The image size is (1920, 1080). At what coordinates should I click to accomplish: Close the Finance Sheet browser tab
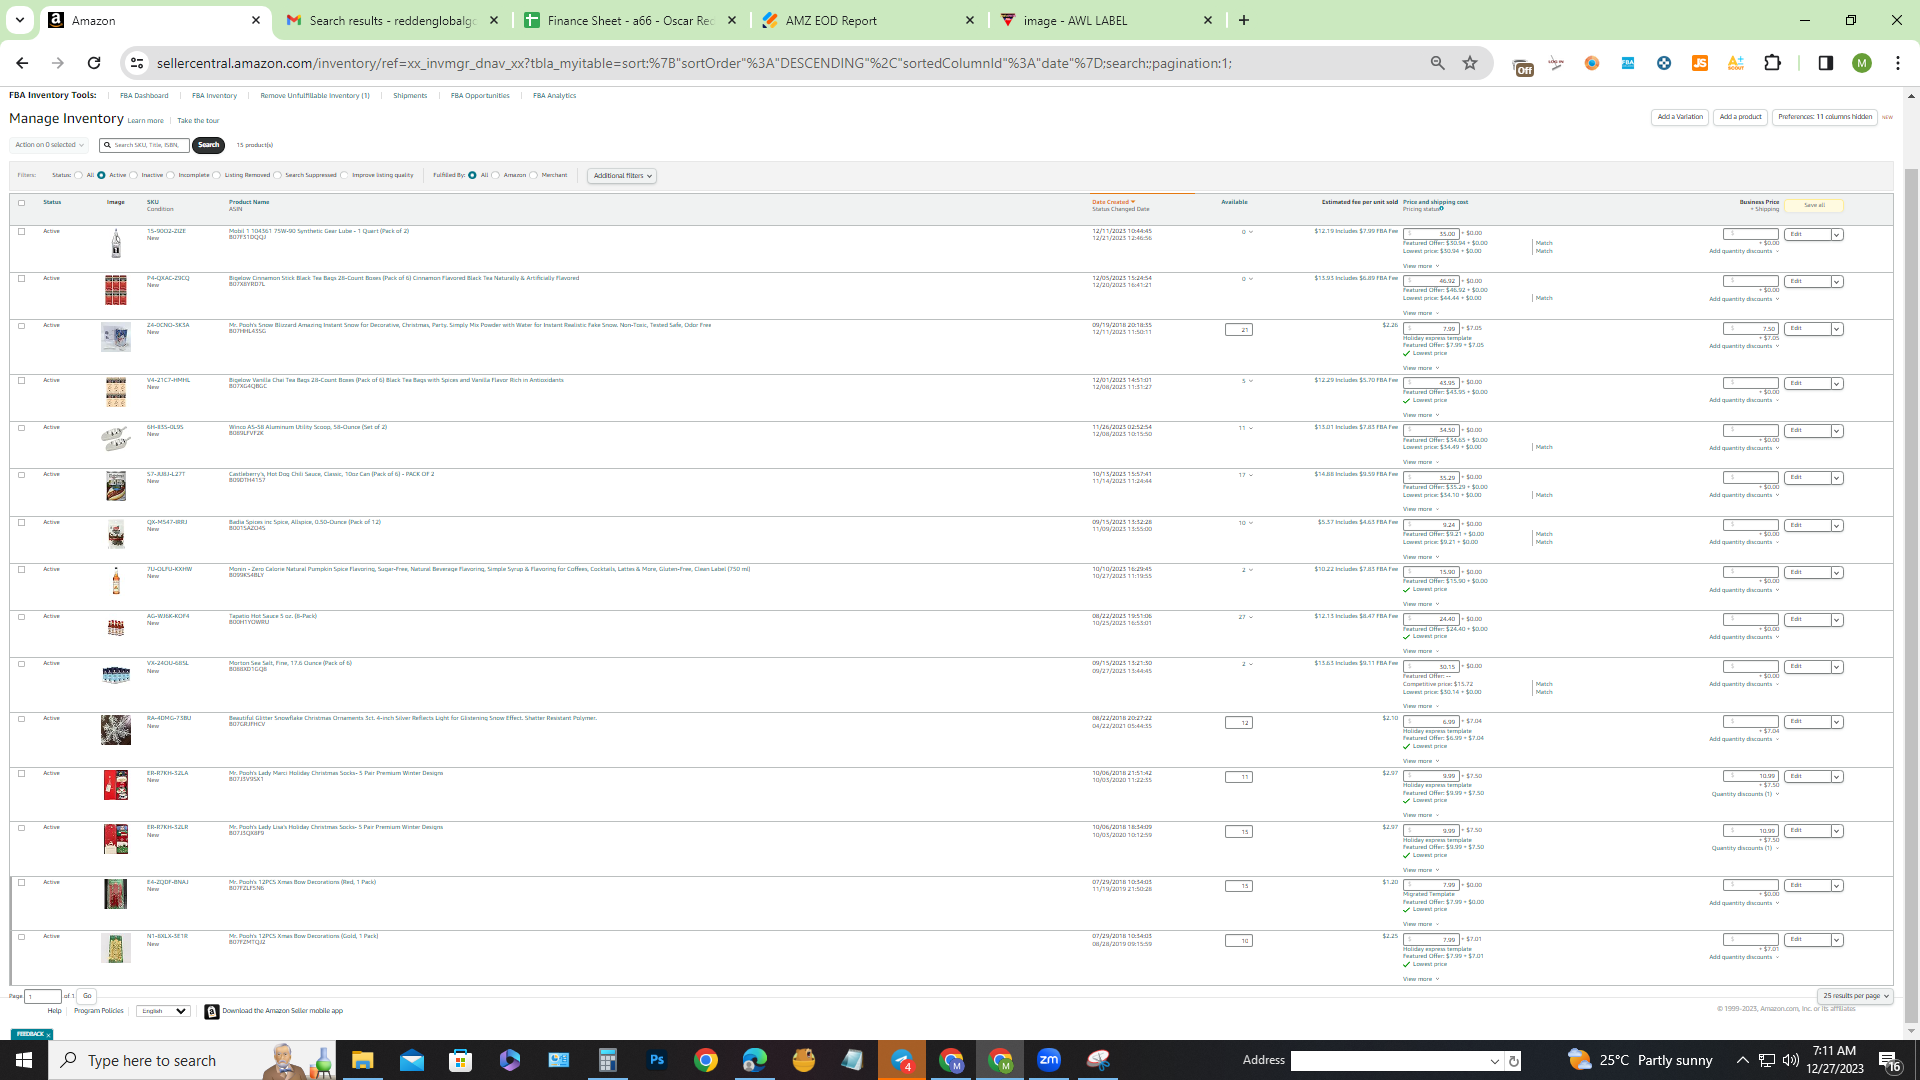732,20
